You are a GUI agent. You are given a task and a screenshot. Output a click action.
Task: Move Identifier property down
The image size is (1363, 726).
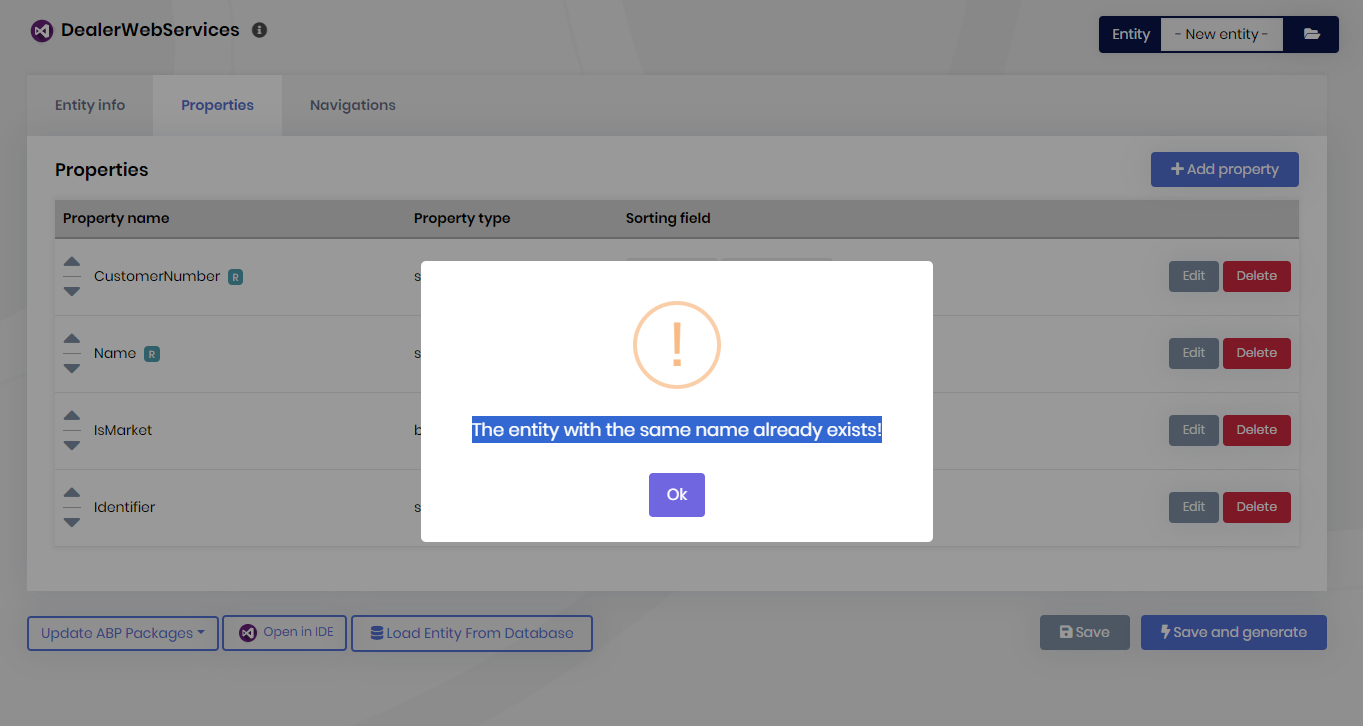tap(72, 522)
